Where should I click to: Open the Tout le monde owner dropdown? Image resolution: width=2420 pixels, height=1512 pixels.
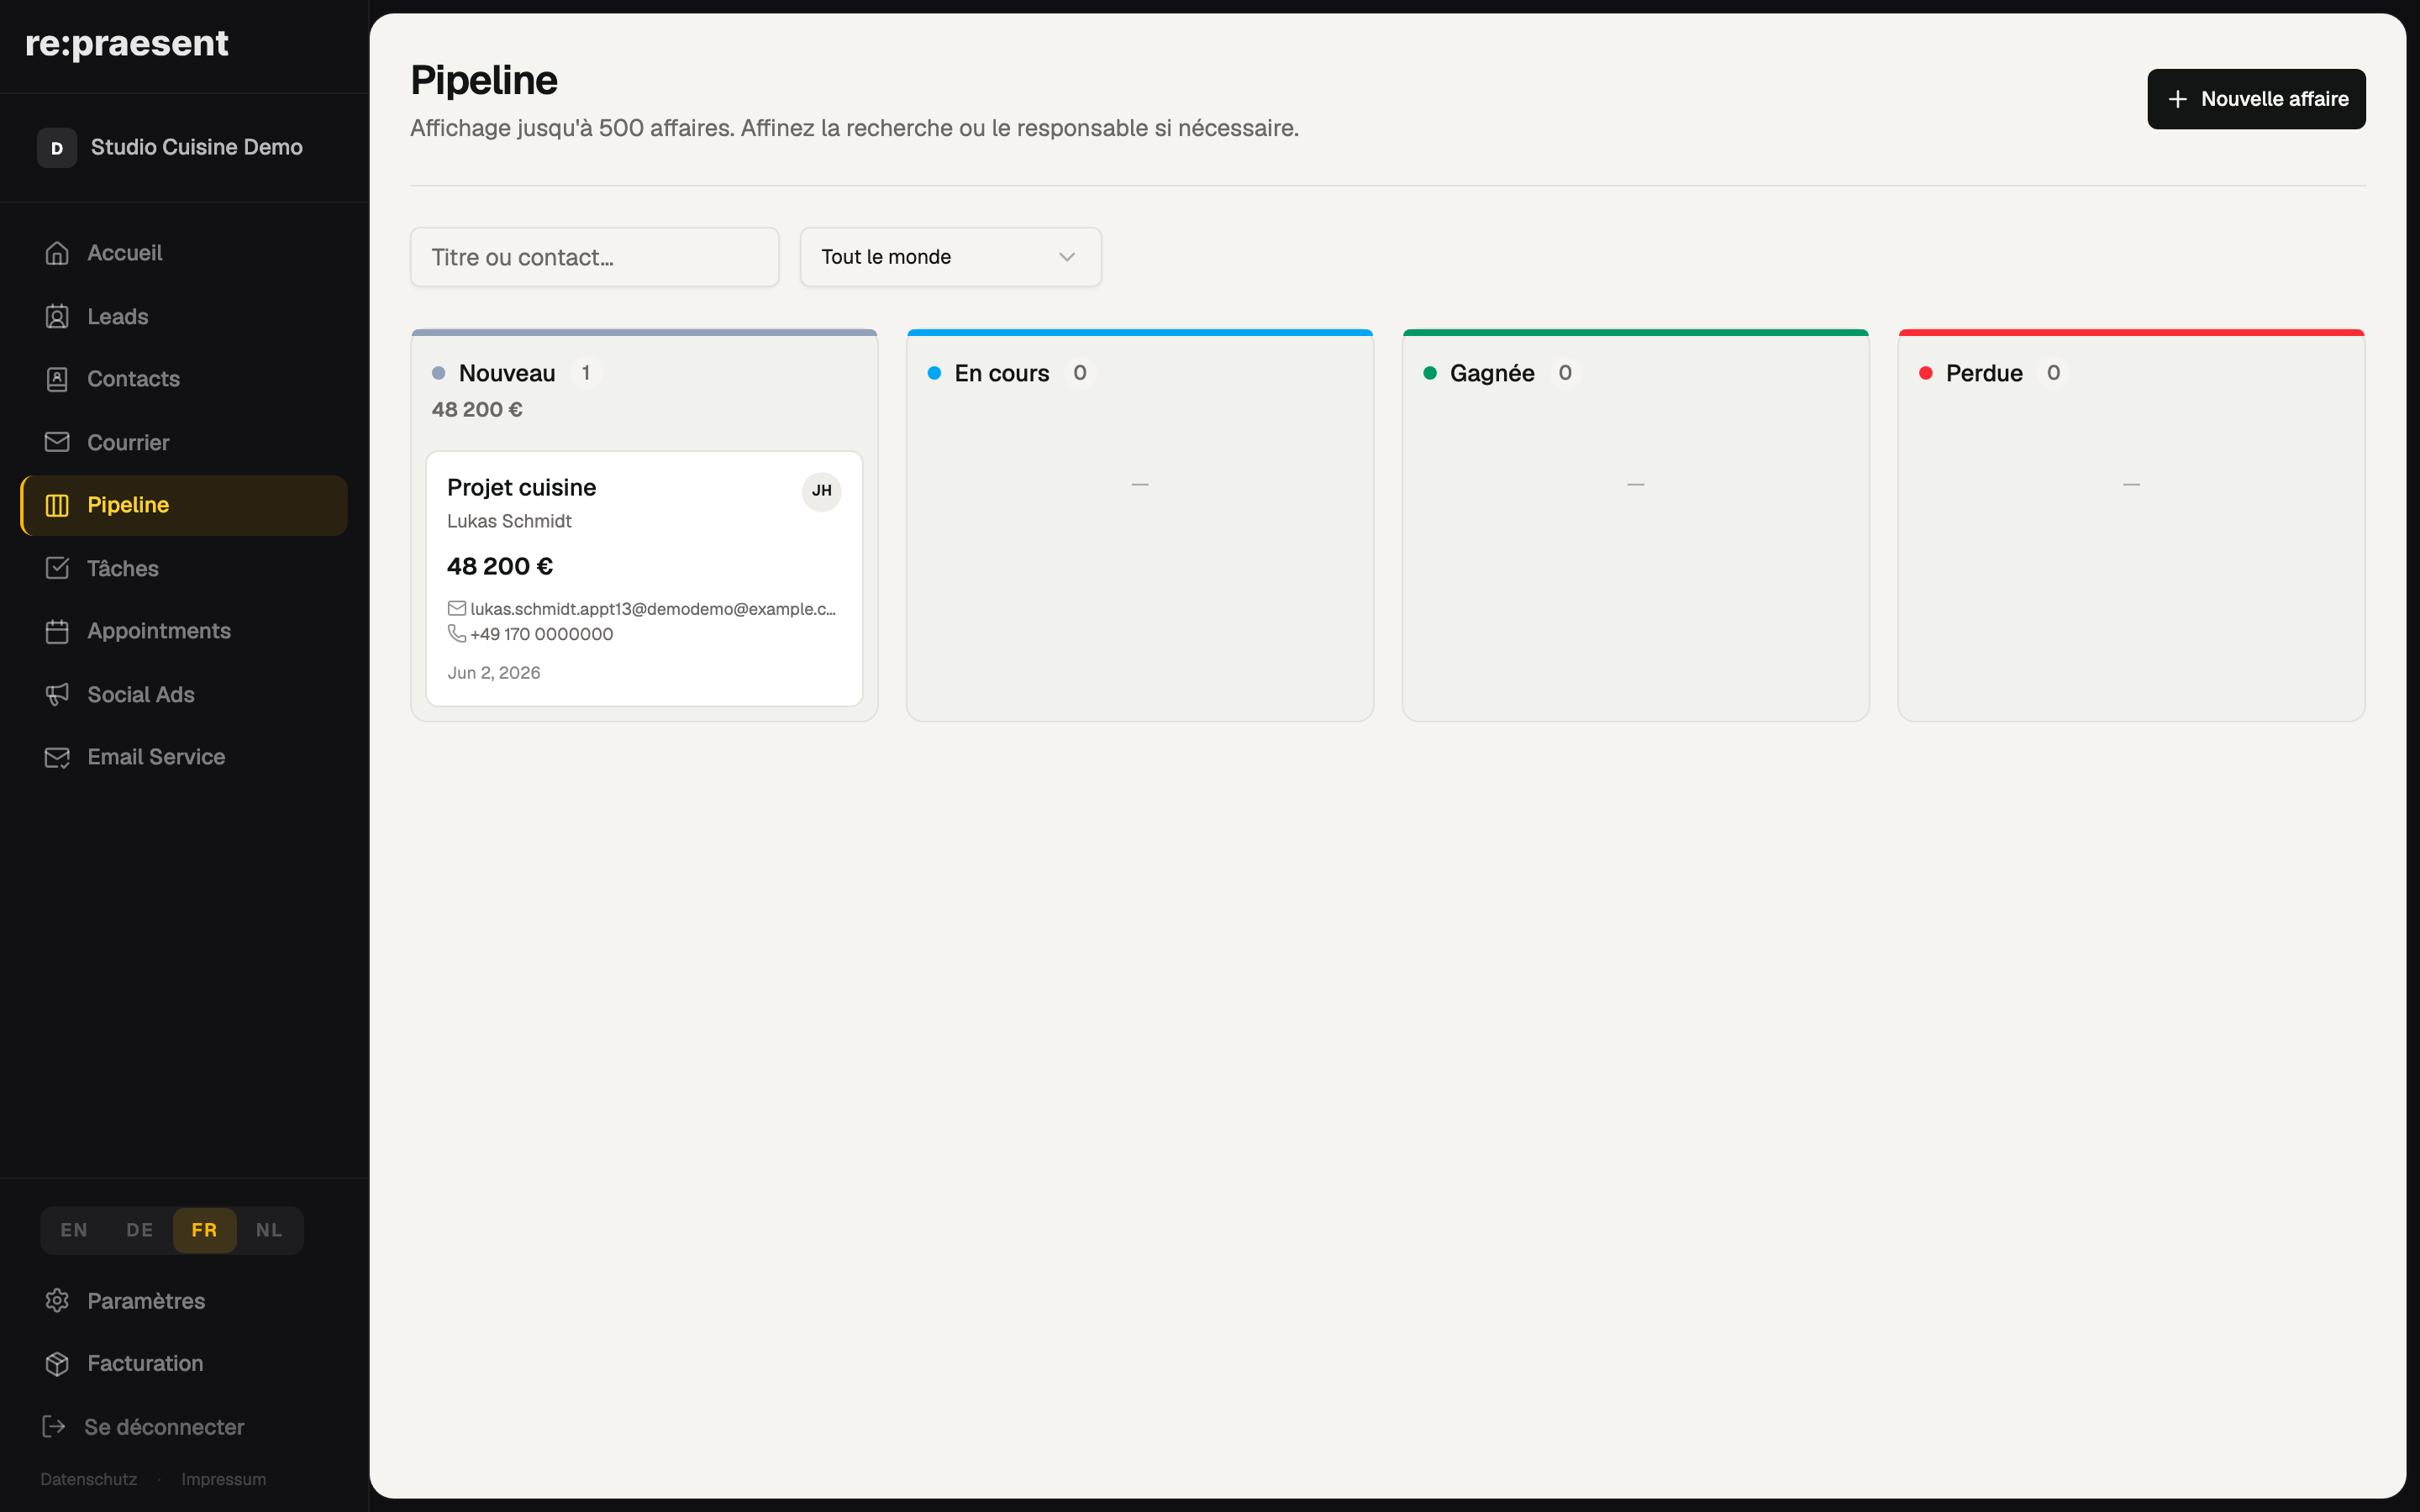pyautogui.click(x=950, y=257)
